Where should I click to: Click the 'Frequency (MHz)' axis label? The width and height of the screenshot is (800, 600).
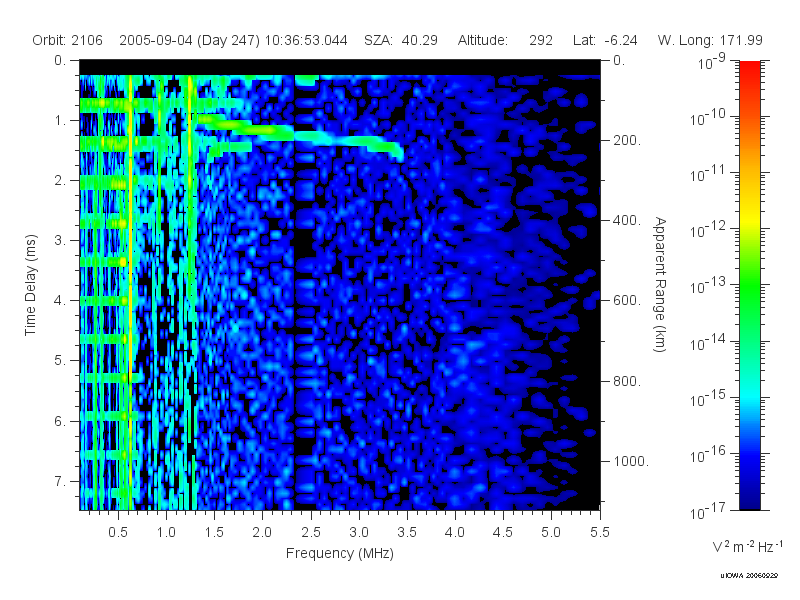pyautogui.click(x=340, y=553)
